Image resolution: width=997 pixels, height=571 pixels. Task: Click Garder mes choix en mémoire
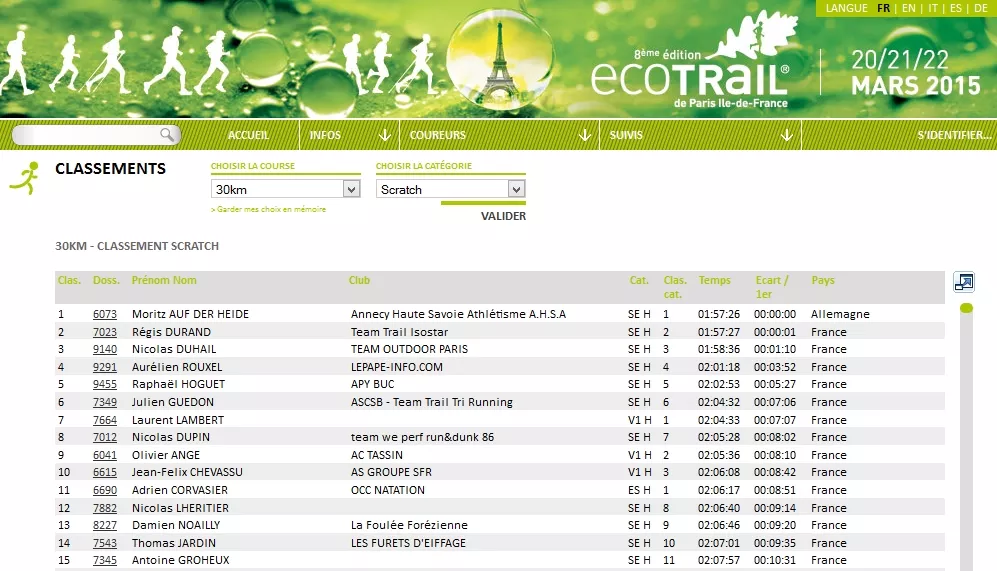point(268,209)
